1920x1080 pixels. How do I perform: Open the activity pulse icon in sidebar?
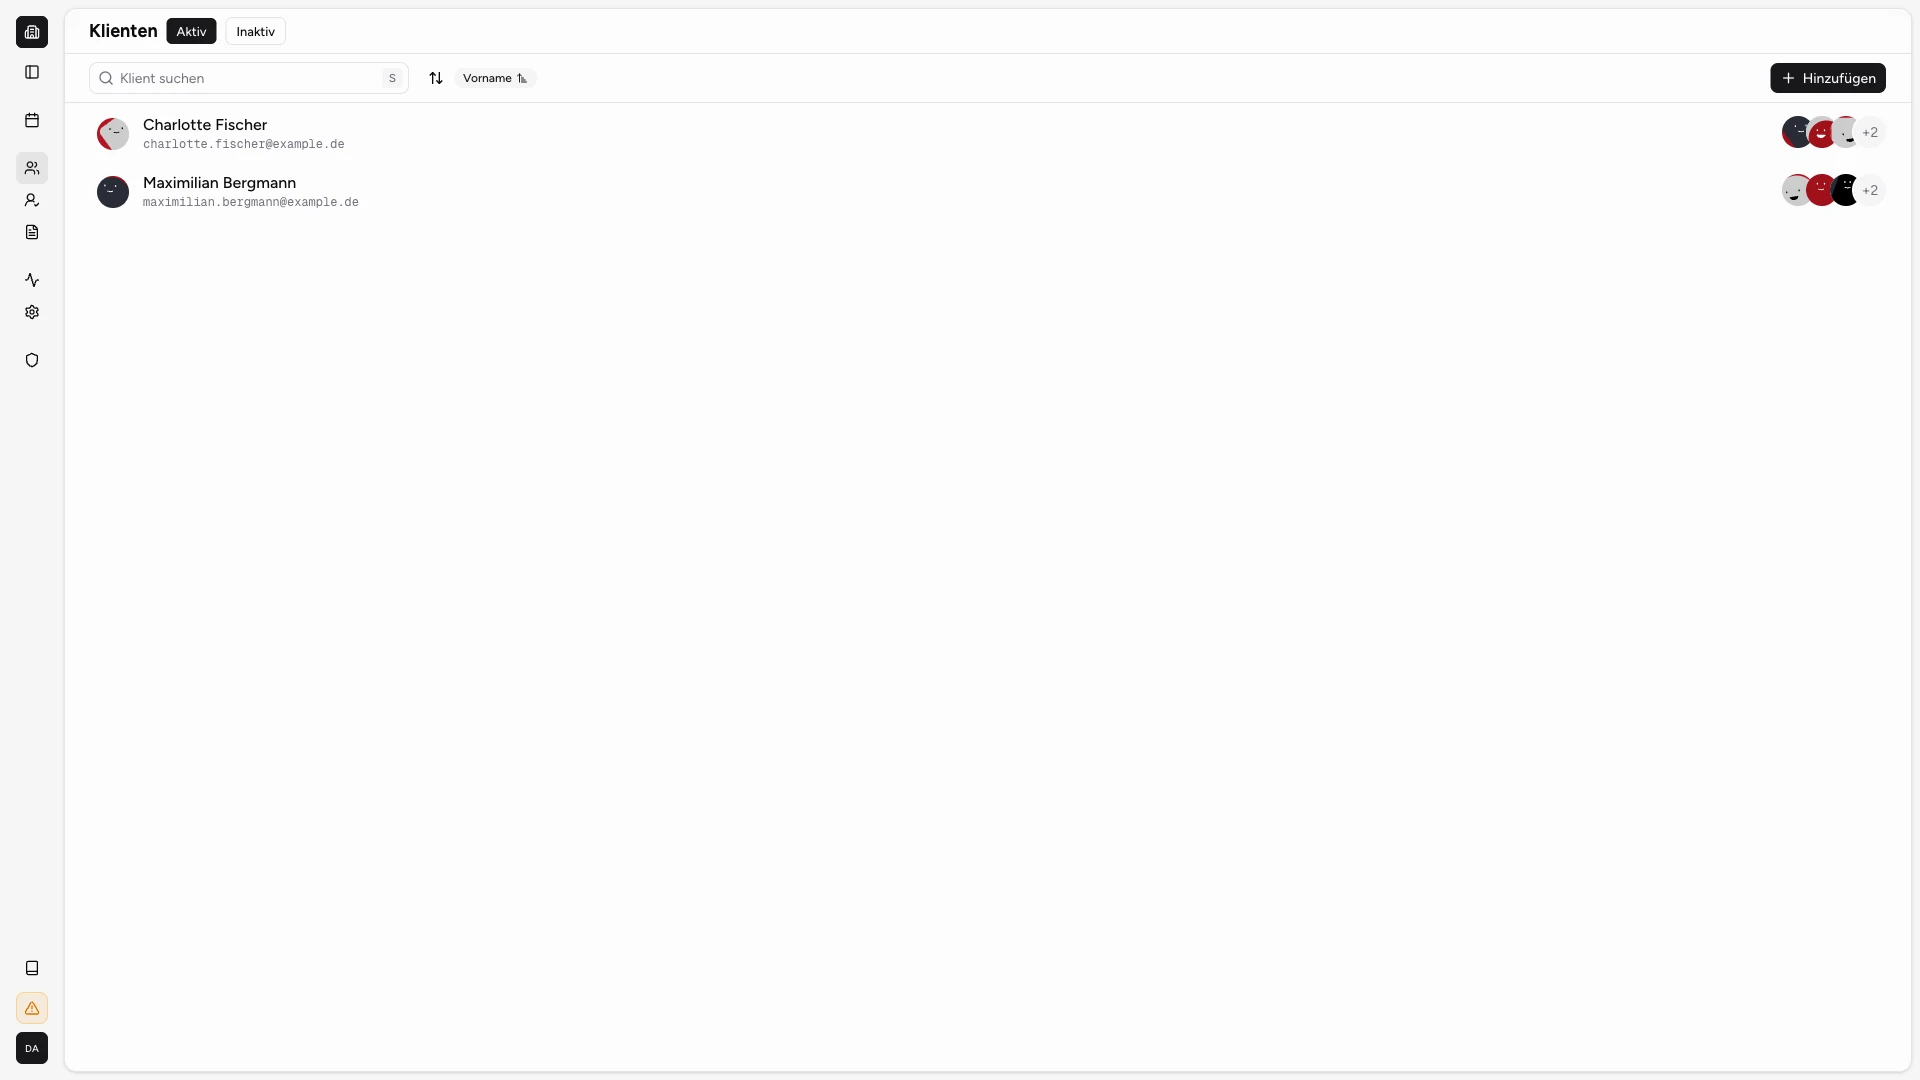32,280
